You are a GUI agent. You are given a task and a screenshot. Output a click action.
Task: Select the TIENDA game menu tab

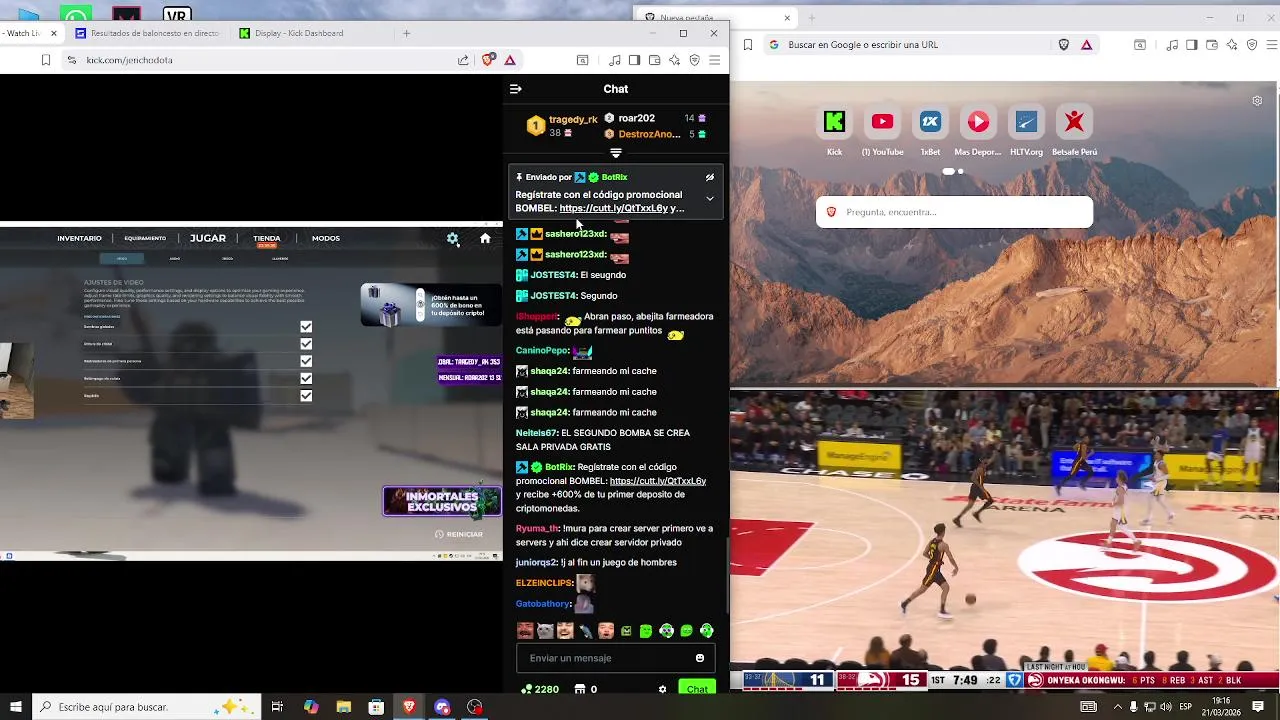click(266, 238)
